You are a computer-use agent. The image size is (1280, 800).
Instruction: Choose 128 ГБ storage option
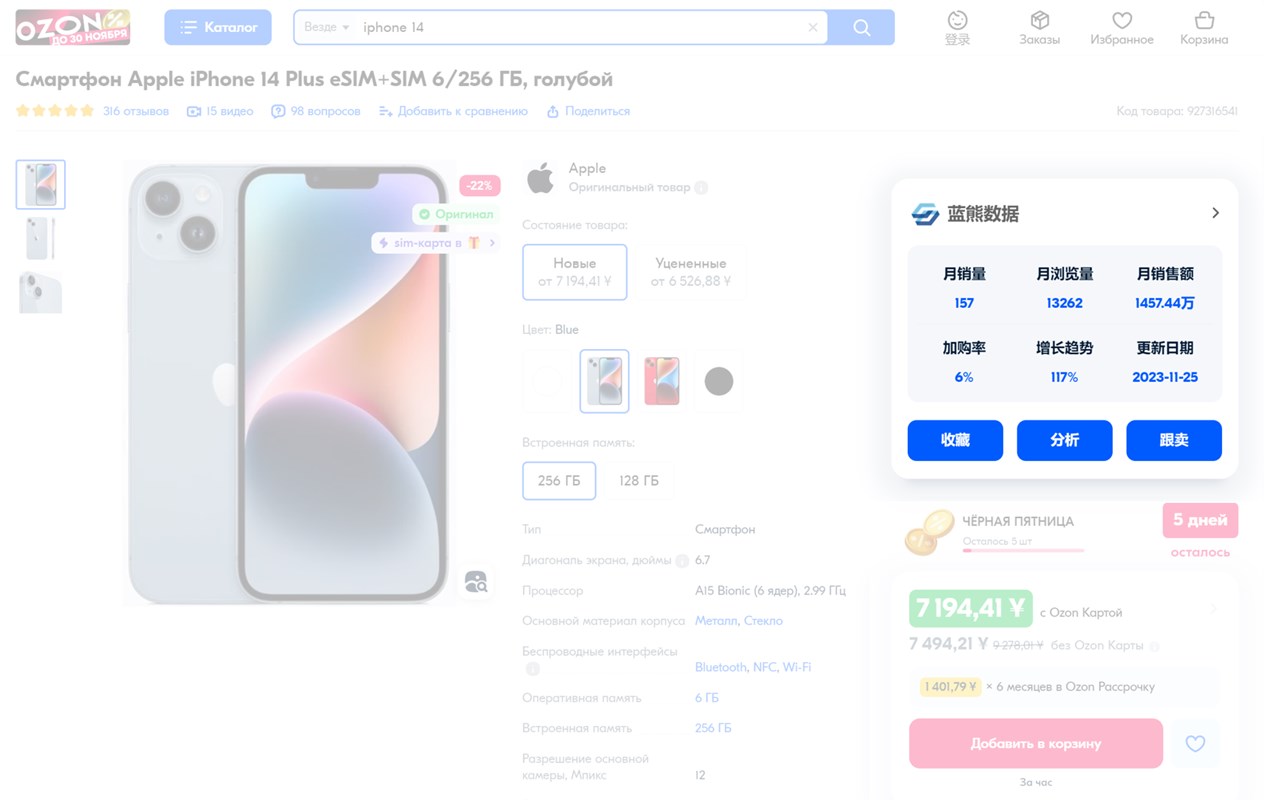pyautogui.click(x=639, y=481)
